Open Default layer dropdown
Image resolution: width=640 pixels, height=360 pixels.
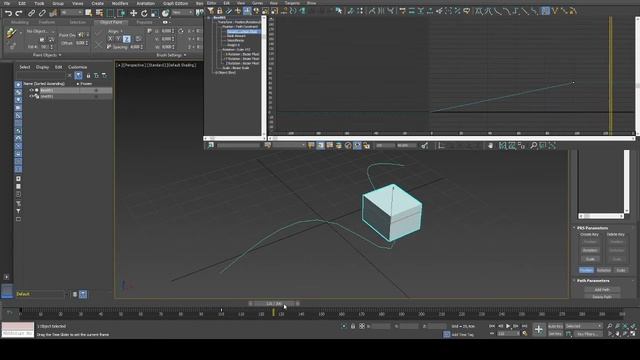pos(41,294)
